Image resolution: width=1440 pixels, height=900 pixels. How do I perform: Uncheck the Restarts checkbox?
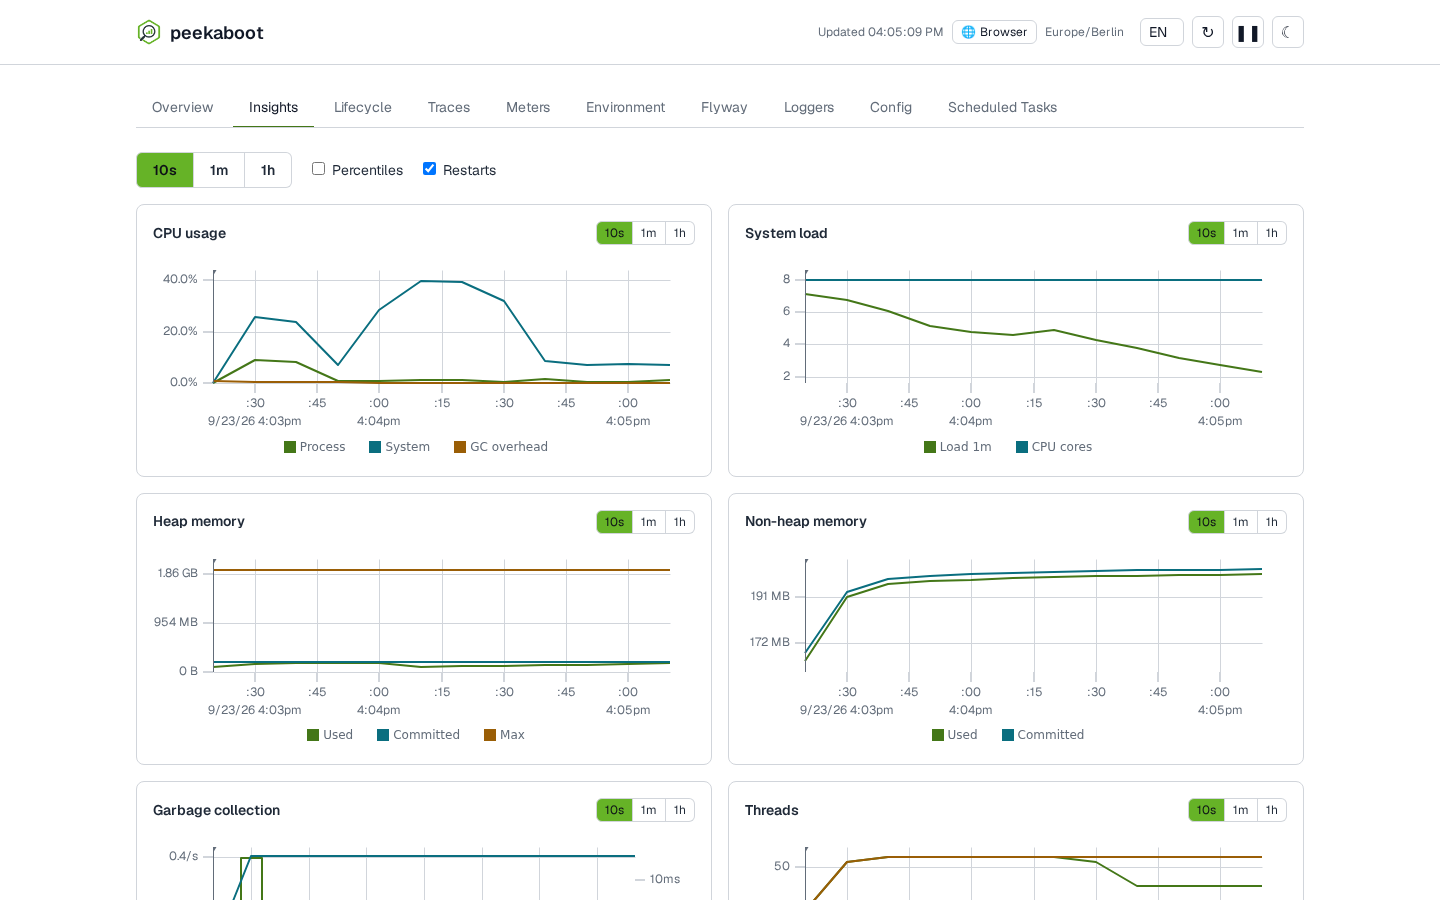(x=429, y=169)
